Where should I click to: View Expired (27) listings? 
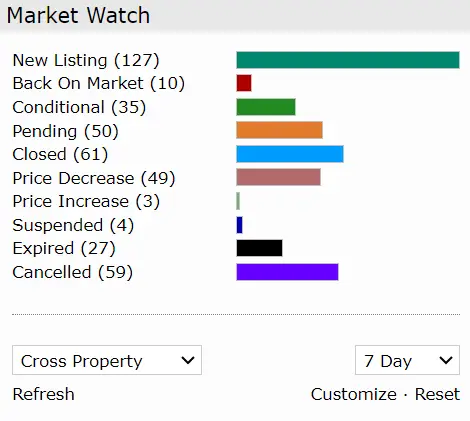(x=64, y=249)
